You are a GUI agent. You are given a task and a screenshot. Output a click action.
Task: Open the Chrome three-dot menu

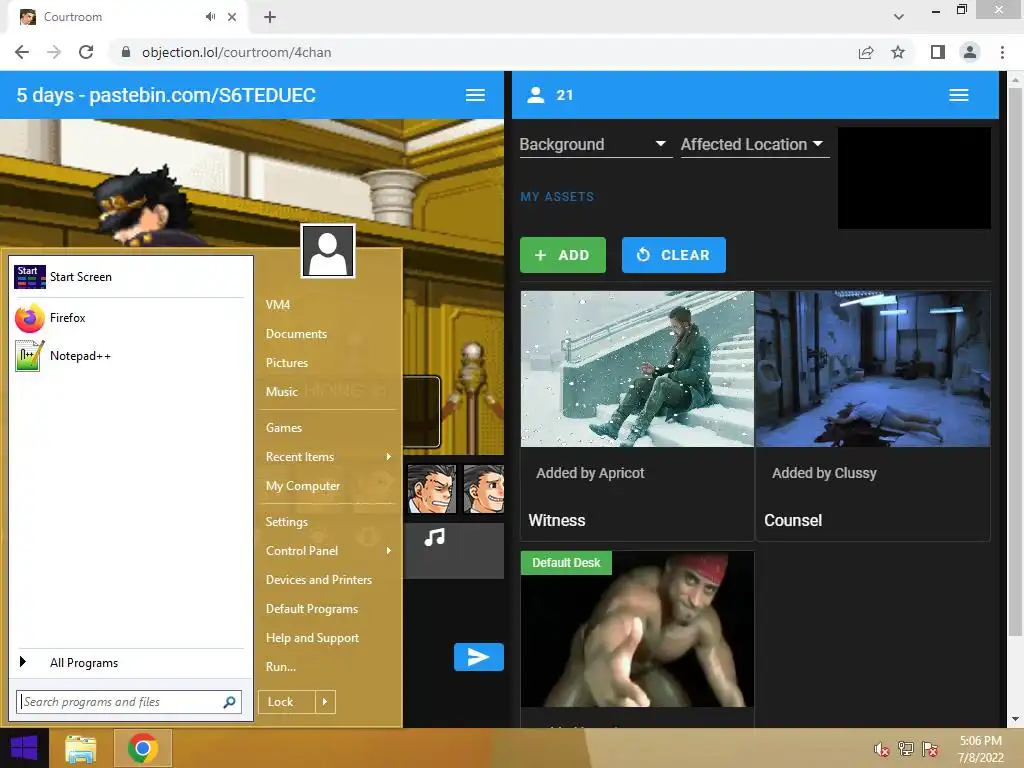(x=1002, y=52)
